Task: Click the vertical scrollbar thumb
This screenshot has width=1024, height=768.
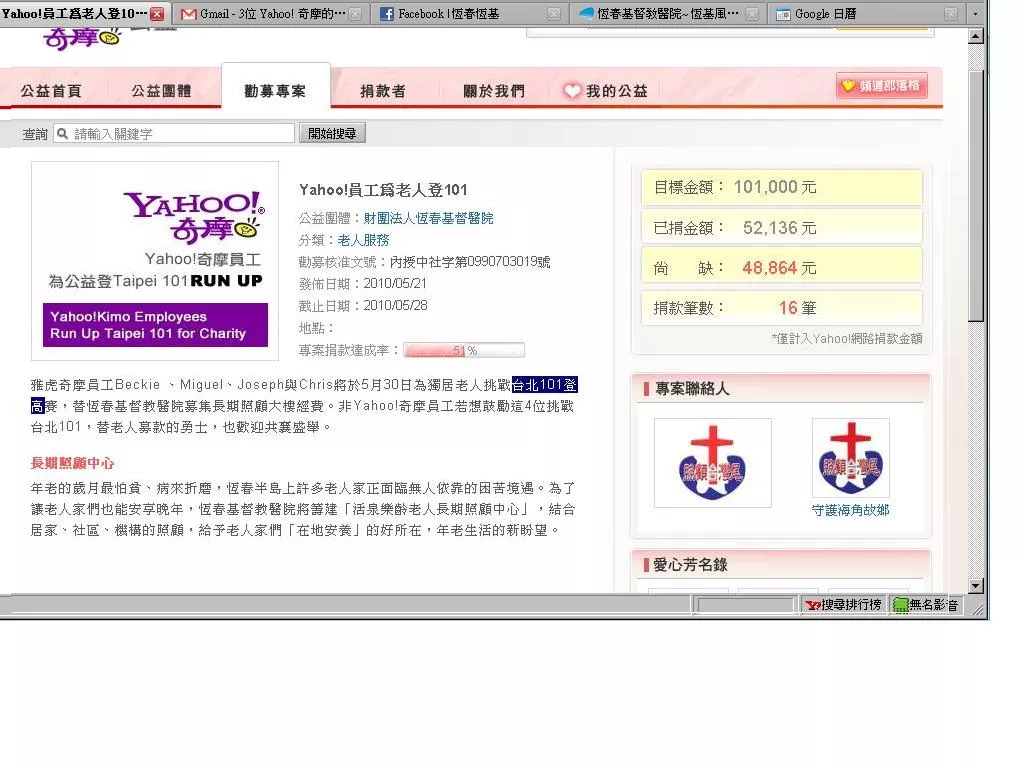Action: [x=976, y=196]
